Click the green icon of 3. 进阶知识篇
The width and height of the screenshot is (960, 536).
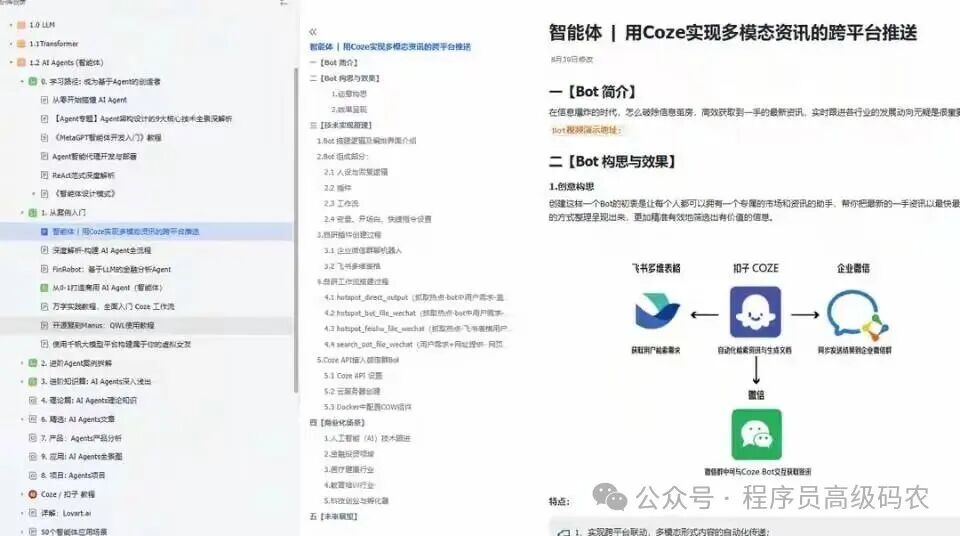pyautogui.click(x=33, y=381)
